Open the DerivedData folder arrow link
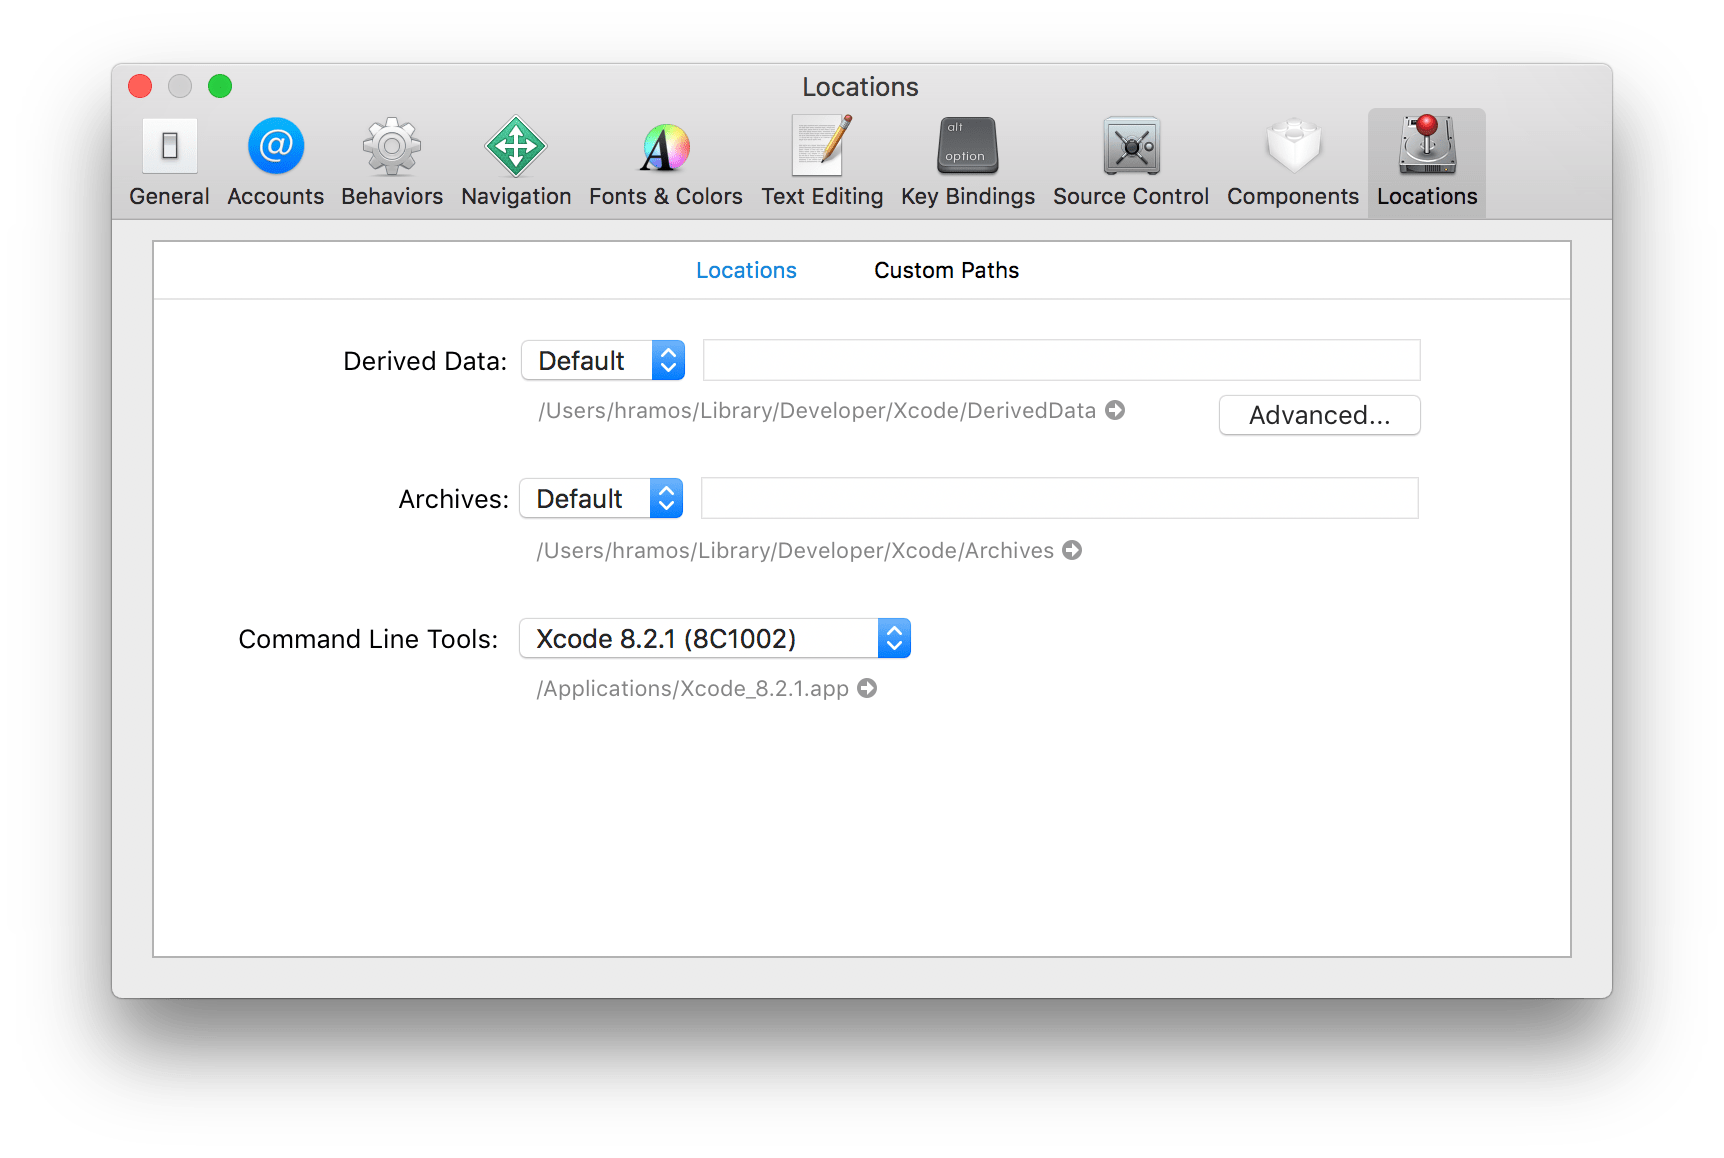 point(1115,410)
